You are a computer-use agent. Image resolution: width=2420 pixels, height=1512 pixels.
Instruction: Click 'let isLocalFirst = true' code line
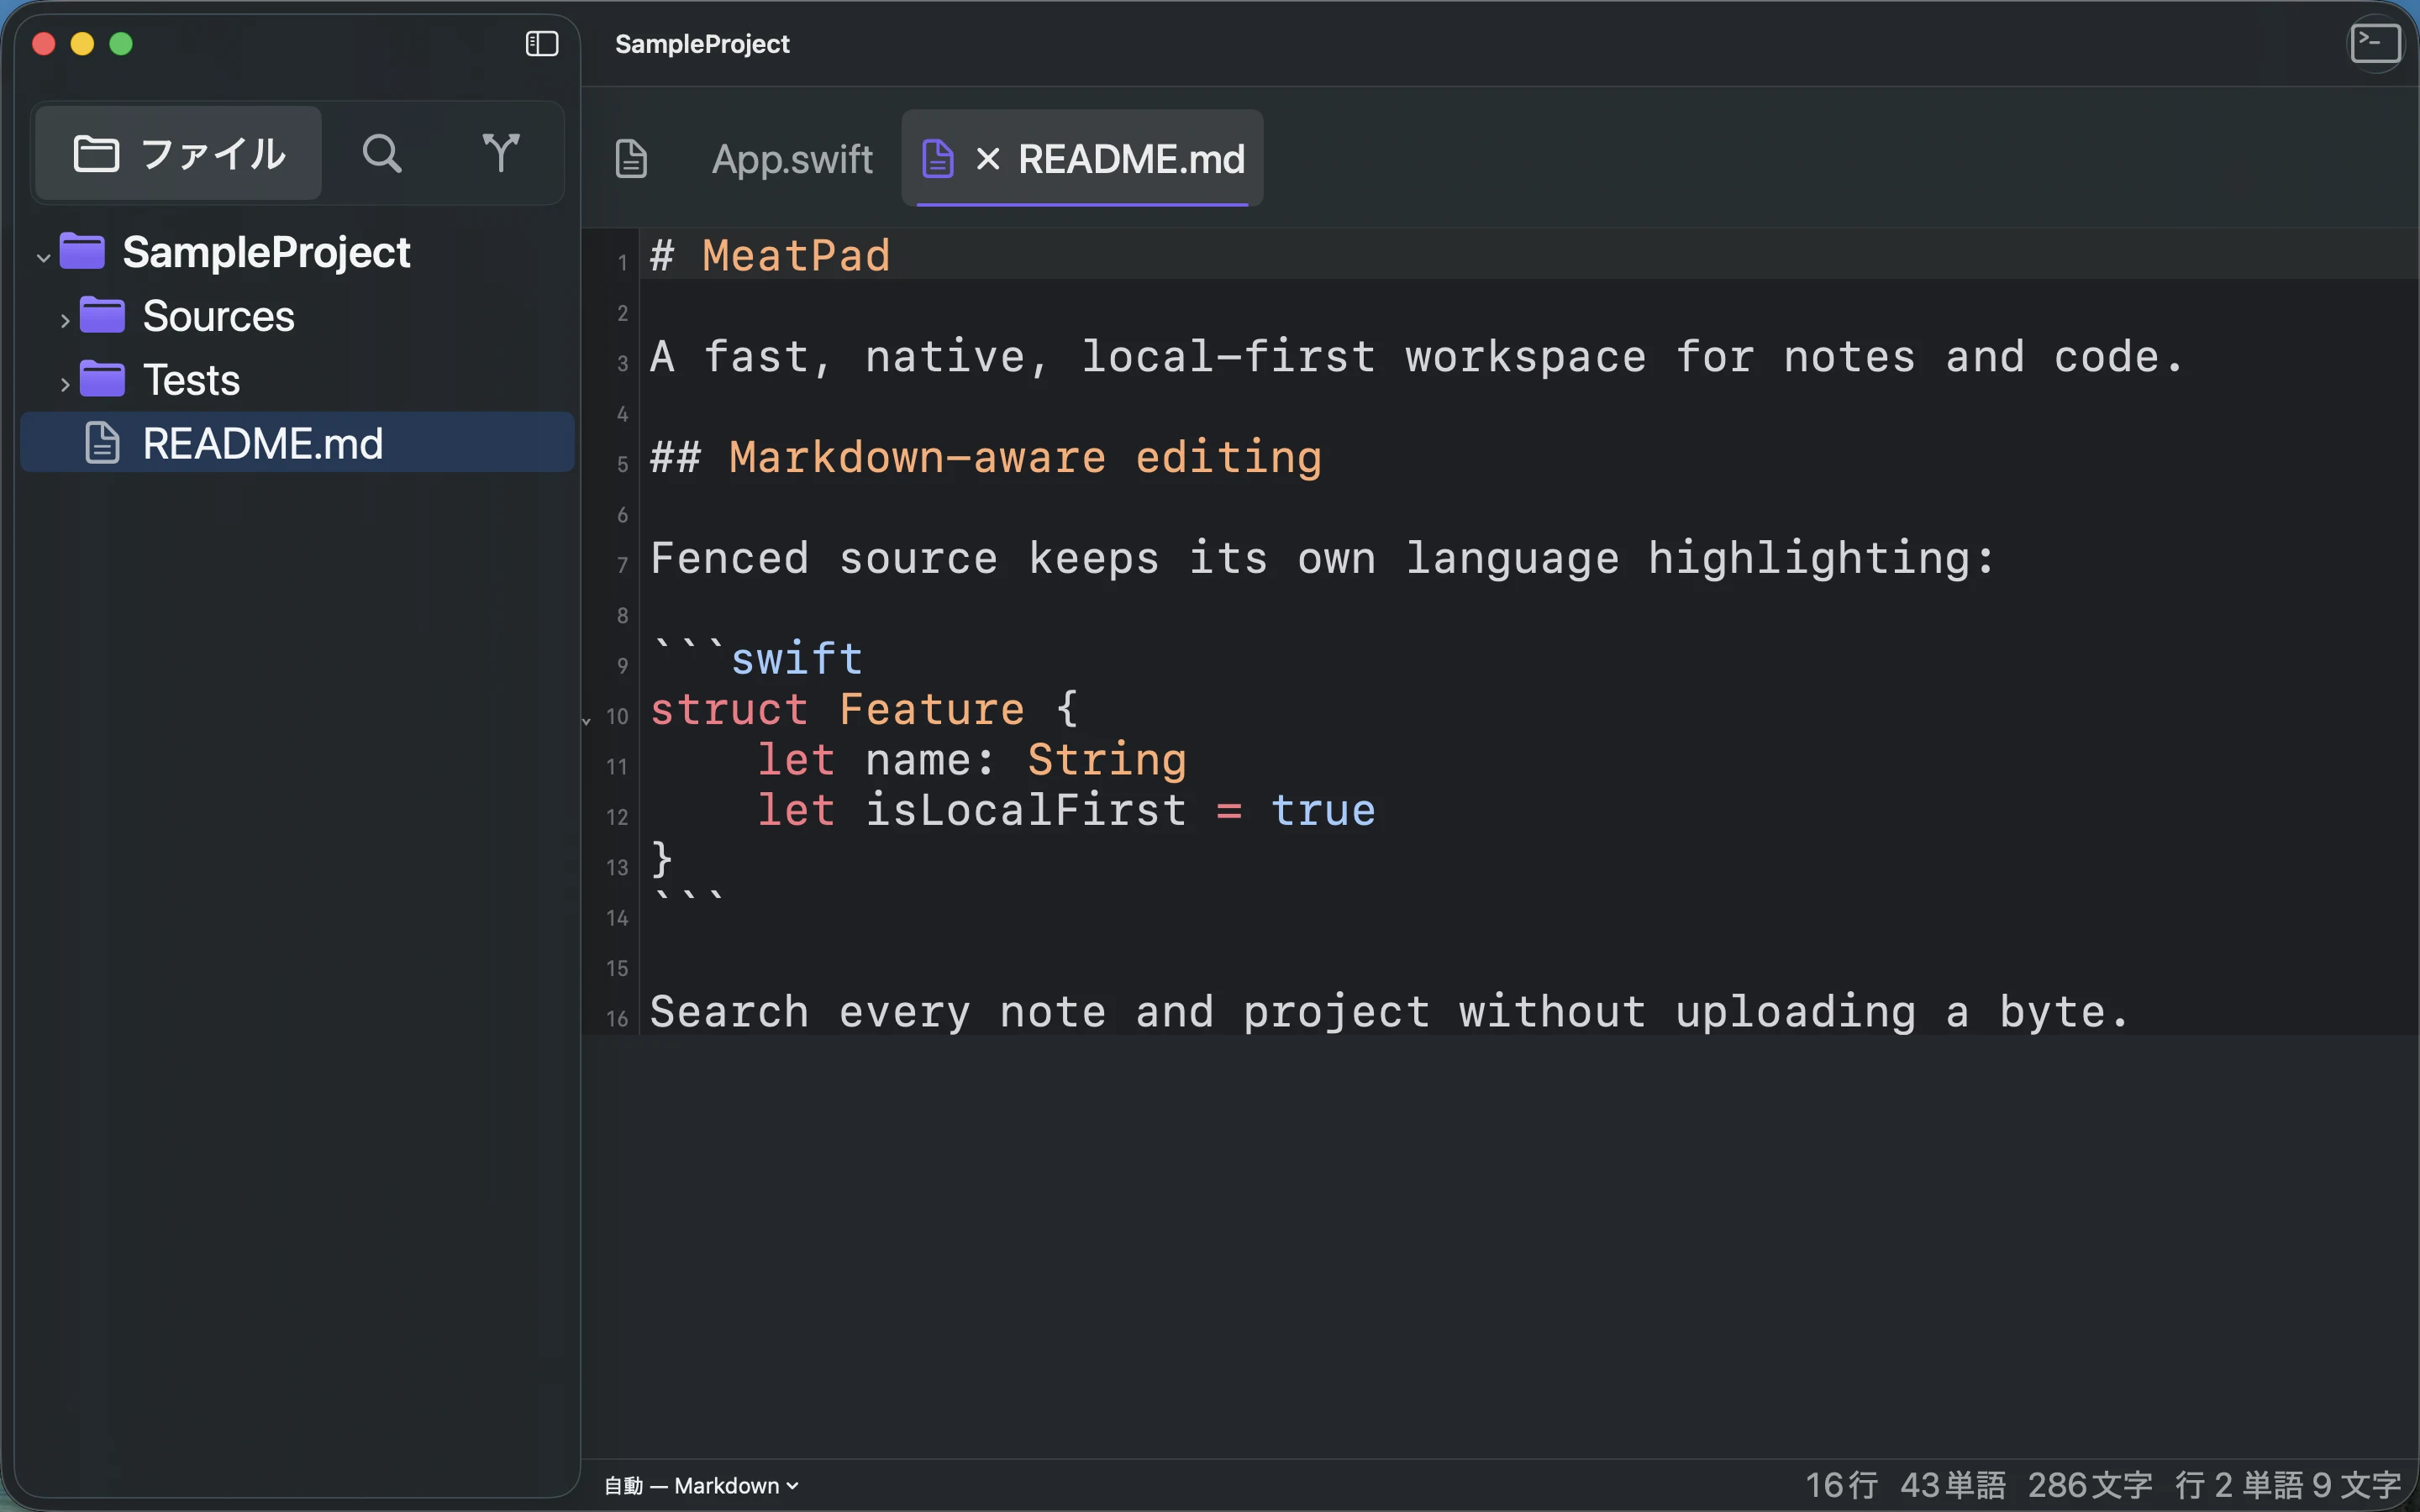click(x=1066, y=809)
